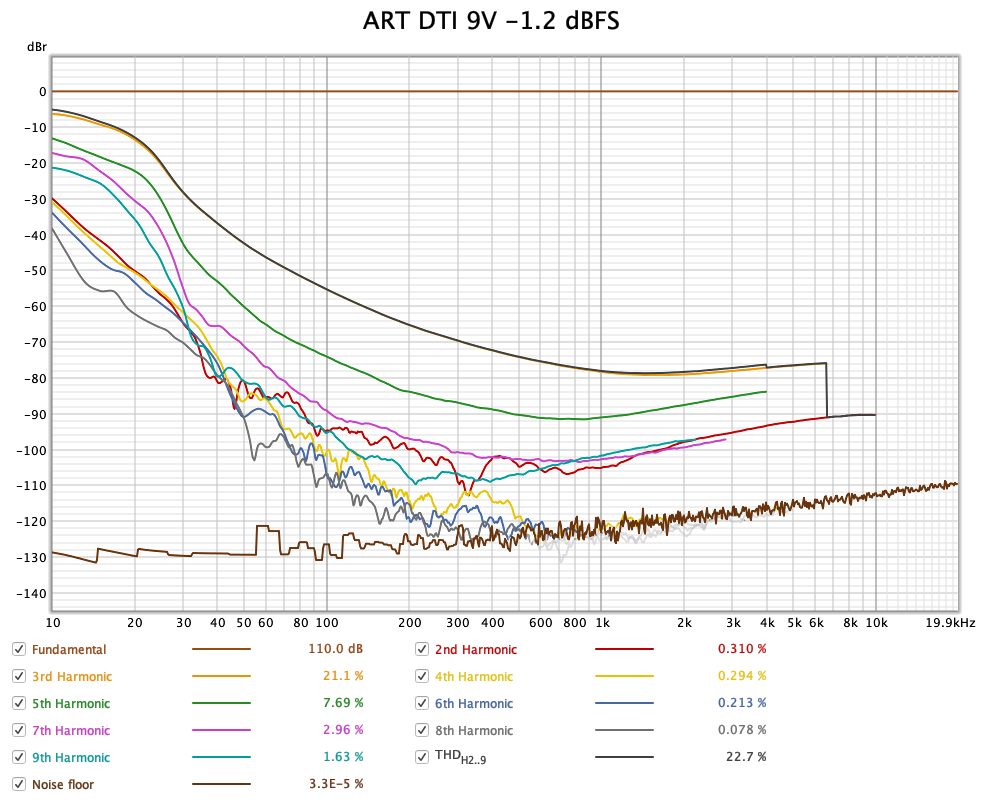Click the chart title ART DTI 9V -1.2 dBFS
This screenshot has height=800, width=984.
[491, 21]
